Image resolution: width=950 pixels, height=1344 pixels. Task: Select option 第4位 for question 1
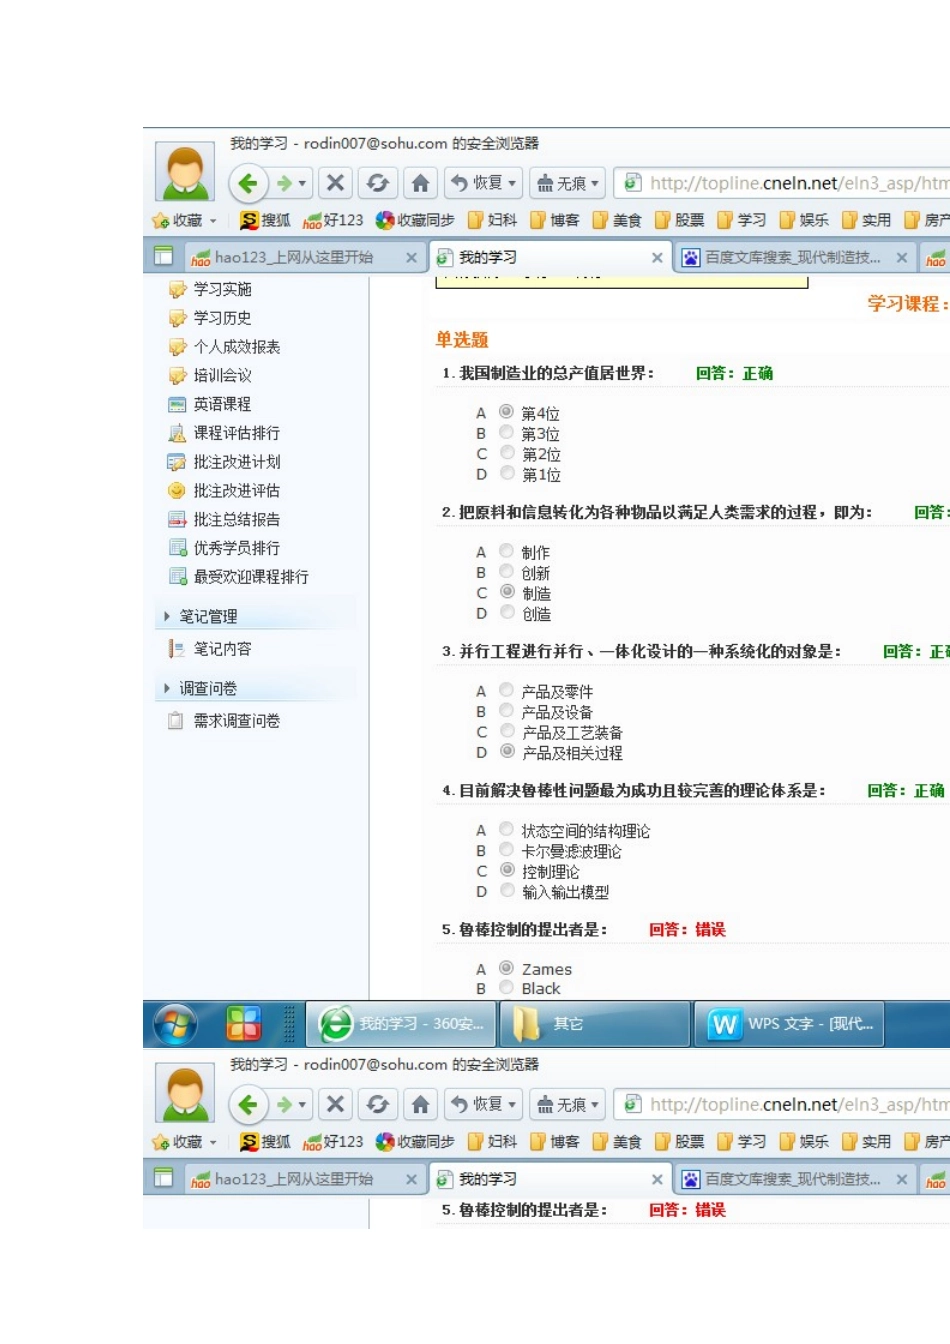pos(507,412)
